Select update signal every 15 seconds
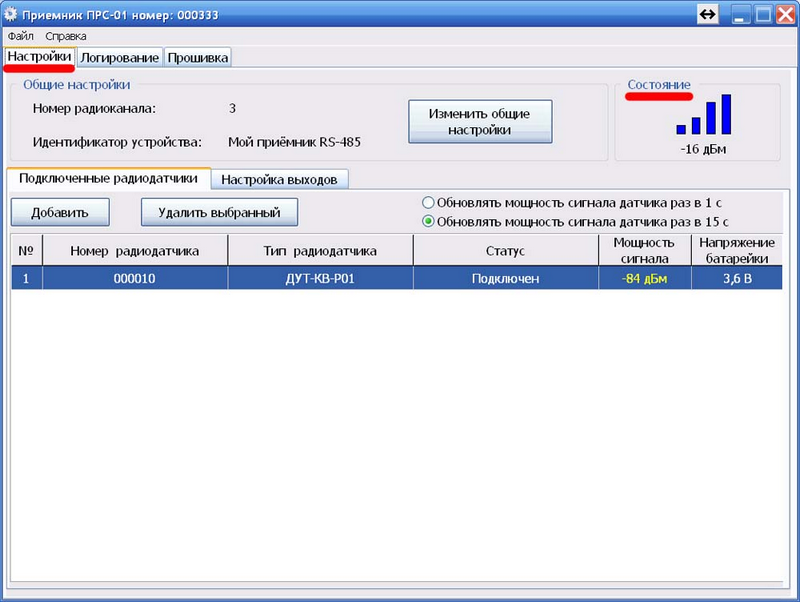Screen dimensions: 800x602 coord(428,221)
